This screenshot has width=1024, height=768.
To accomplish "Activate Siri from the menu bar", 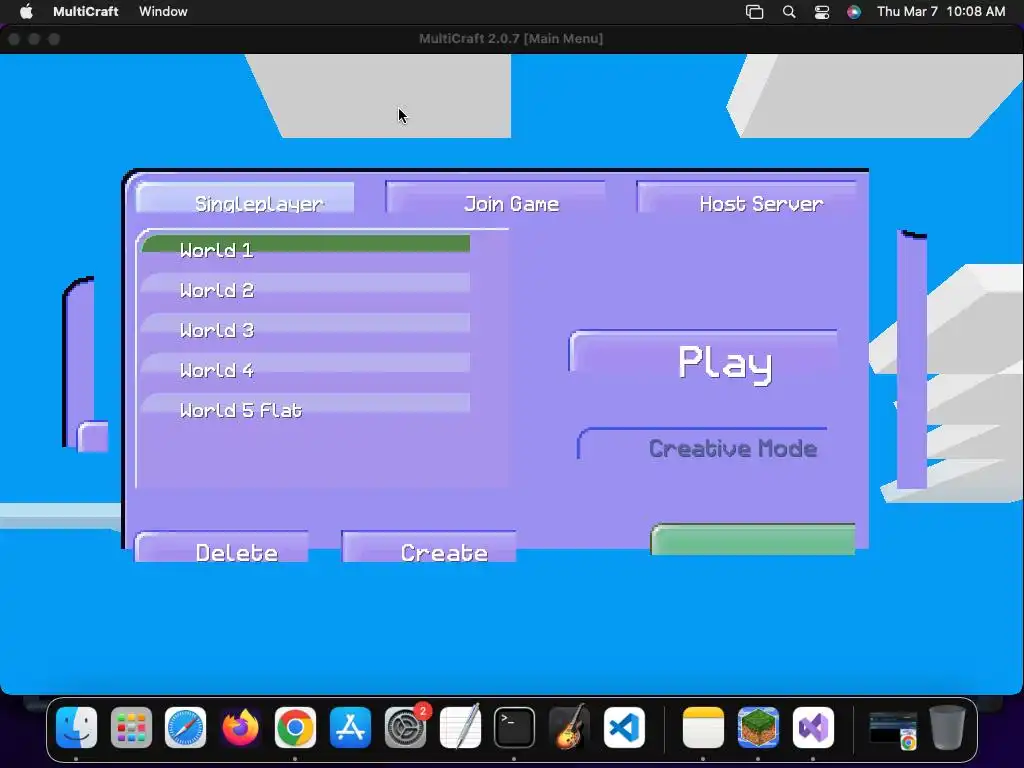I will pyautogui.click(x=854, y=12).
